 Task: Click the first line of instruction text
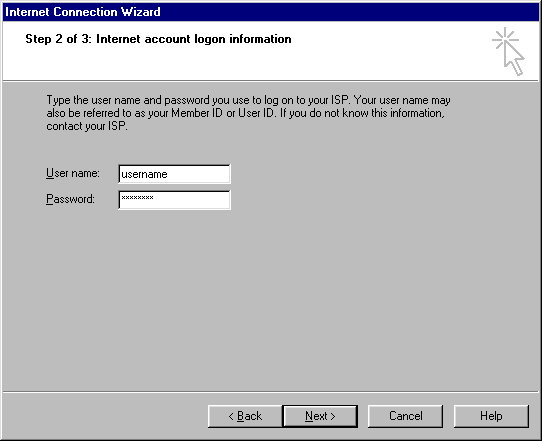pos(248,100)
